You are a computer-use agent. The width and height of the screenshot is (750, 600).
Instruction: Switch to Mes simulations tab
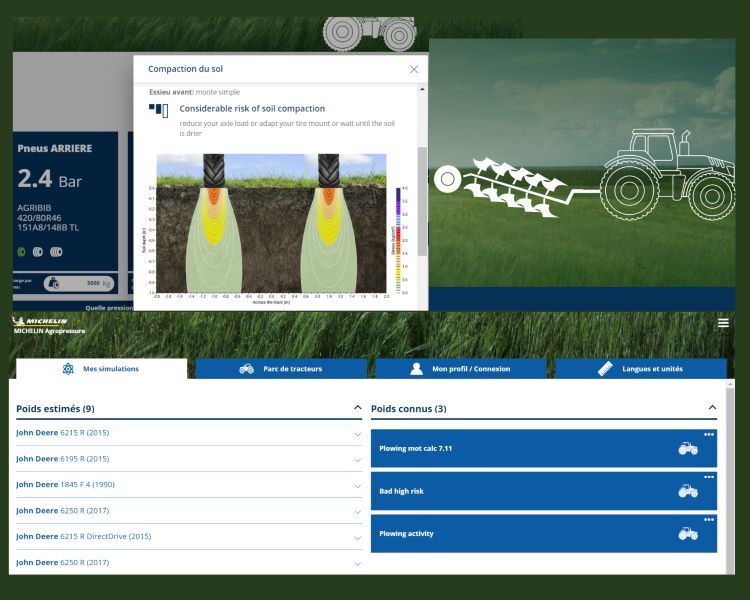101,369
